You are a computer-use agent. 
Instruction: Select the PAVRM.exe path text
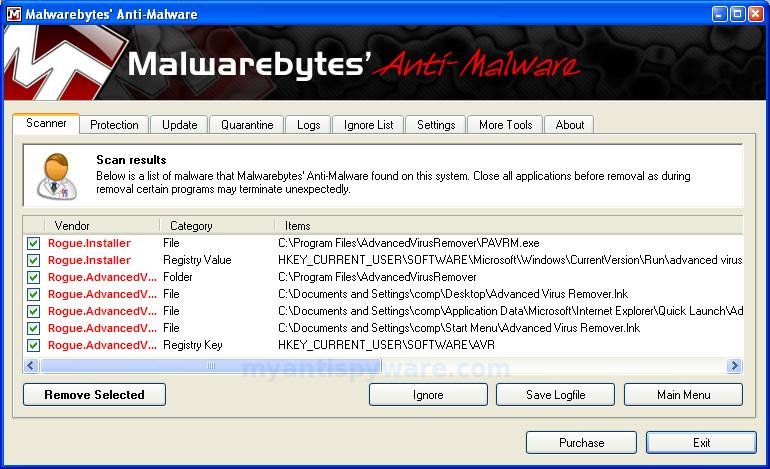click(409, 243)
